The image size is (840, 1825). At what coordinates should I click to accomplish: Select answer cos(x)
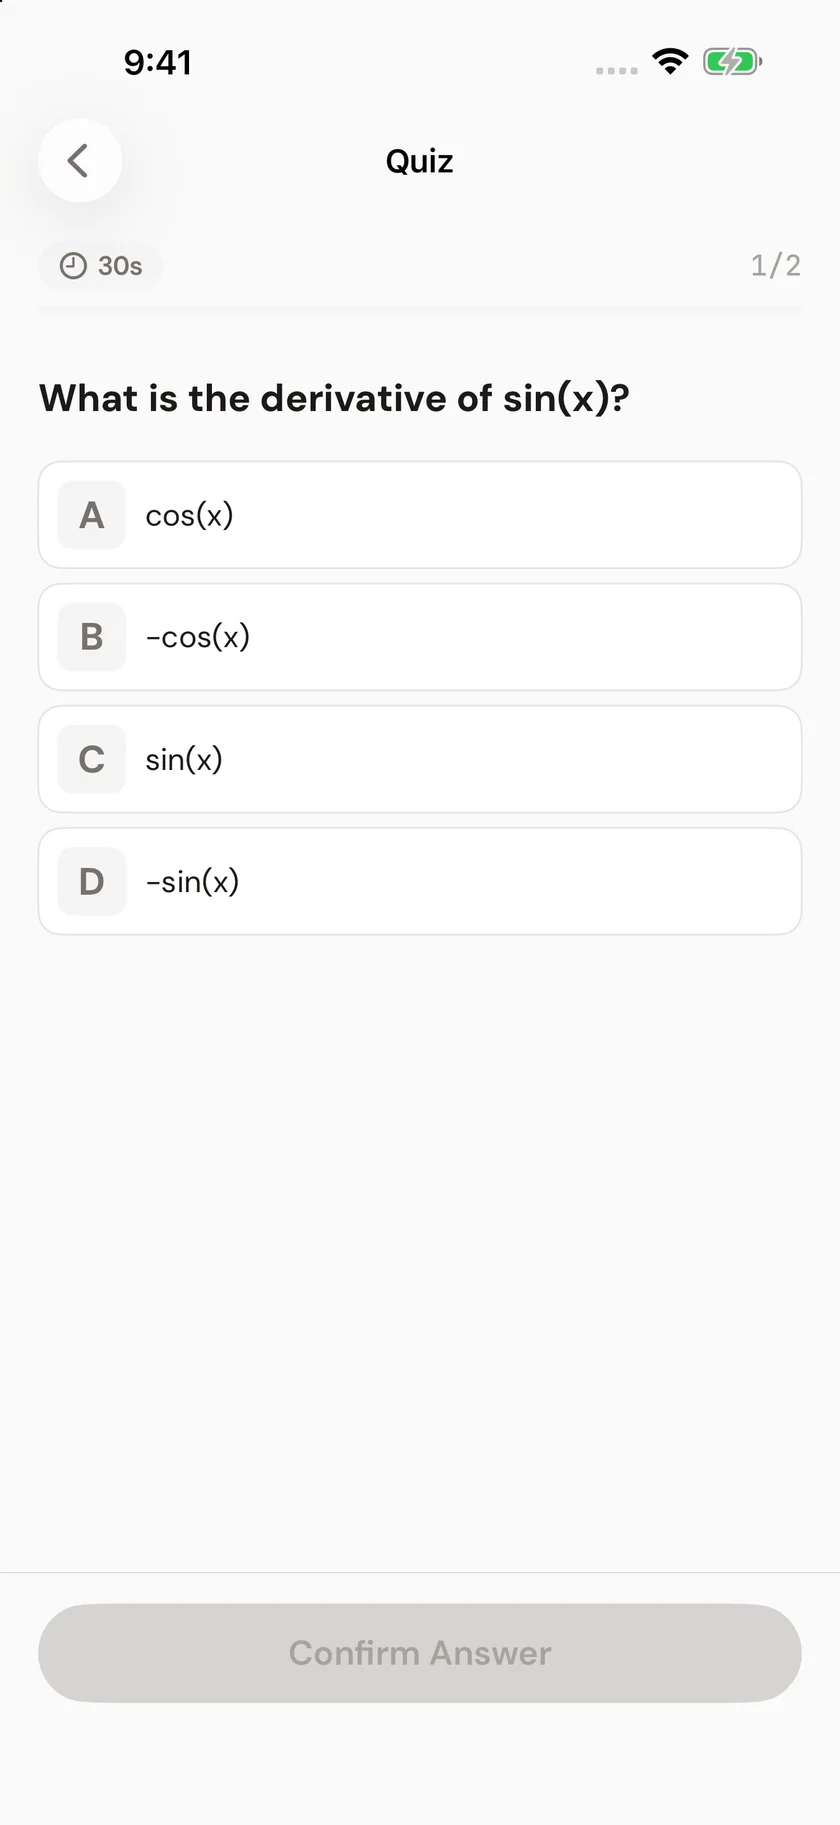coord(420,515)
